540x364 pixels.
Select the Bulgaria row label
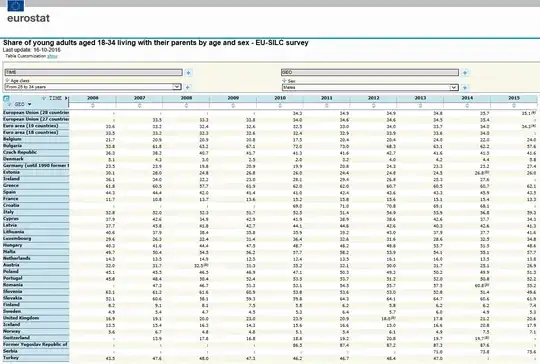(12, 146)
